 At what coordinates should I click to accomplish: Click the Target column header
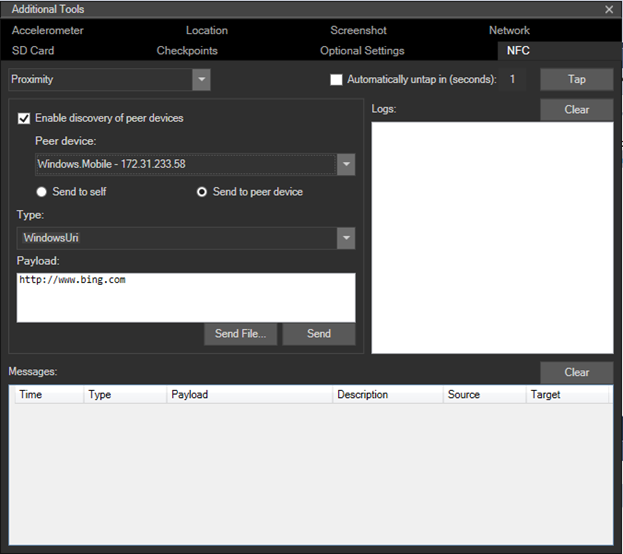coord(567,395)
